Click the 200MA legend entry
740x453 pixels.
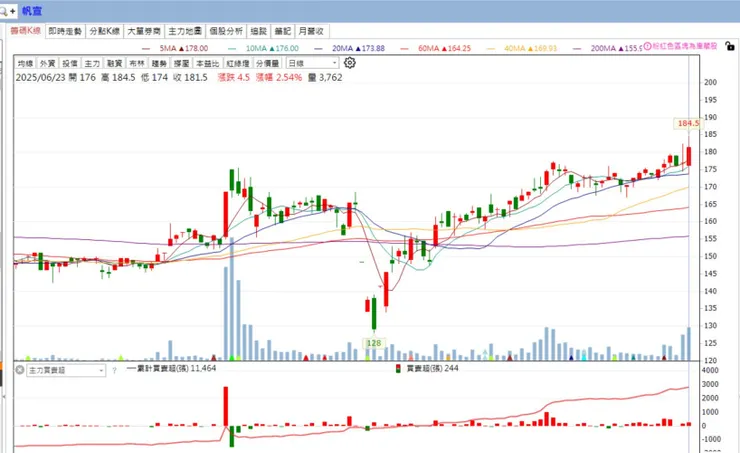[608, 48]
